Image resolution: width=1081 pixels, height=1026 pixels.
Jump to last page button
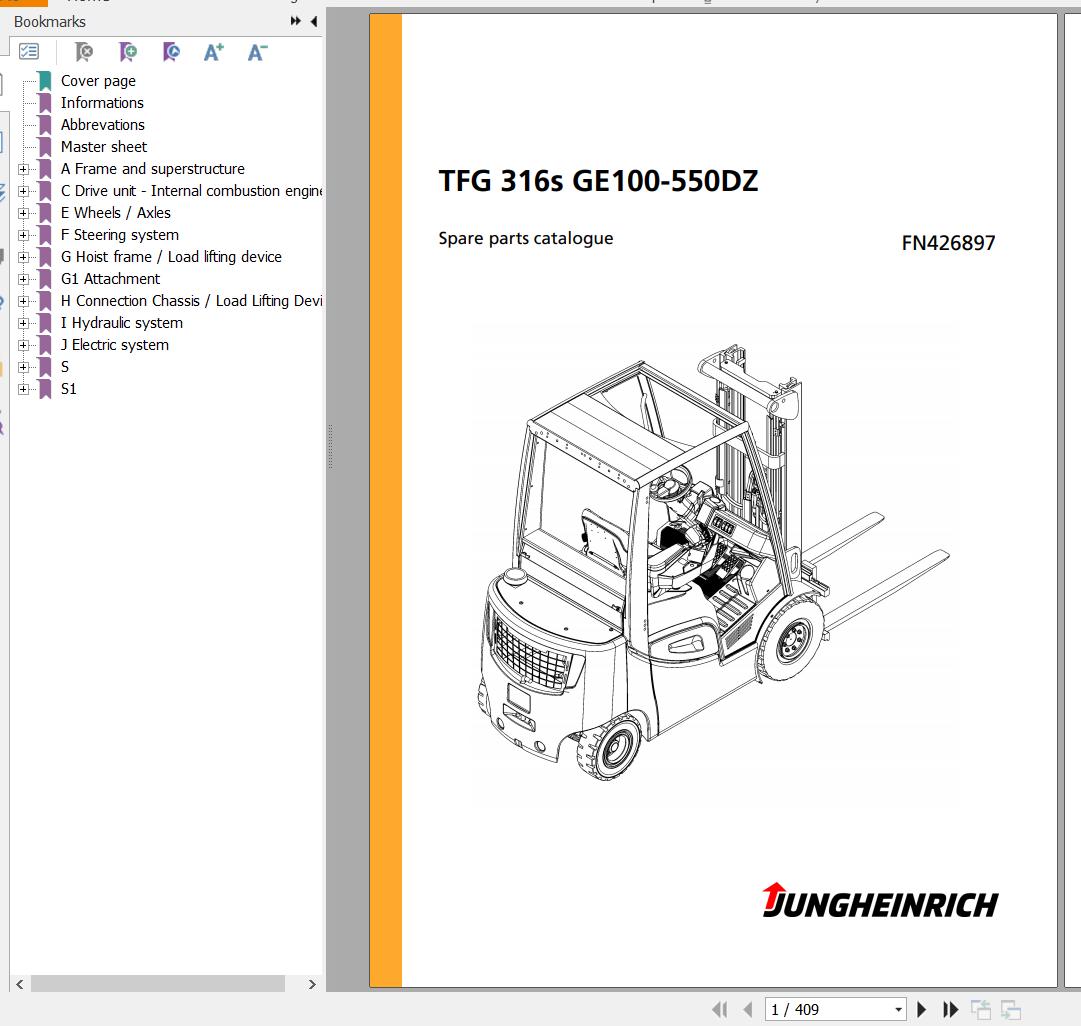click(x=951, y=1009)
